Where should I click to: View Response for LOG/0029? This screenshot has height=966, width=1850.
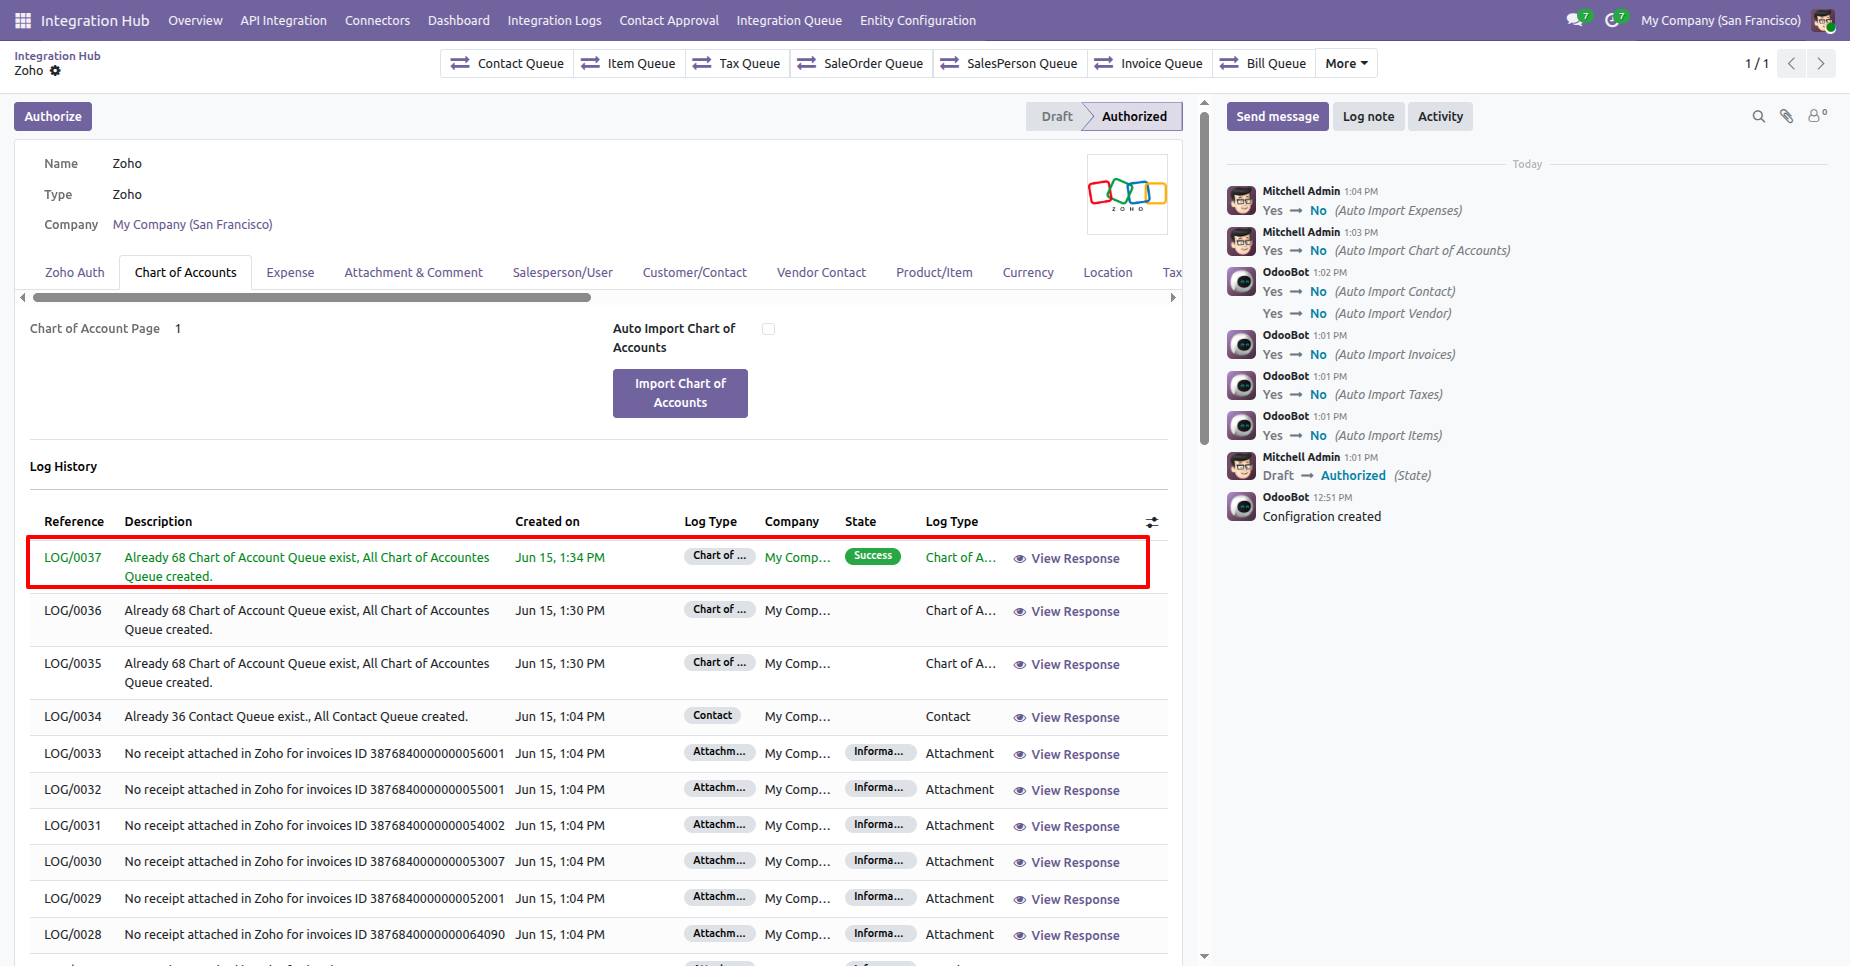click(1066, 900)
